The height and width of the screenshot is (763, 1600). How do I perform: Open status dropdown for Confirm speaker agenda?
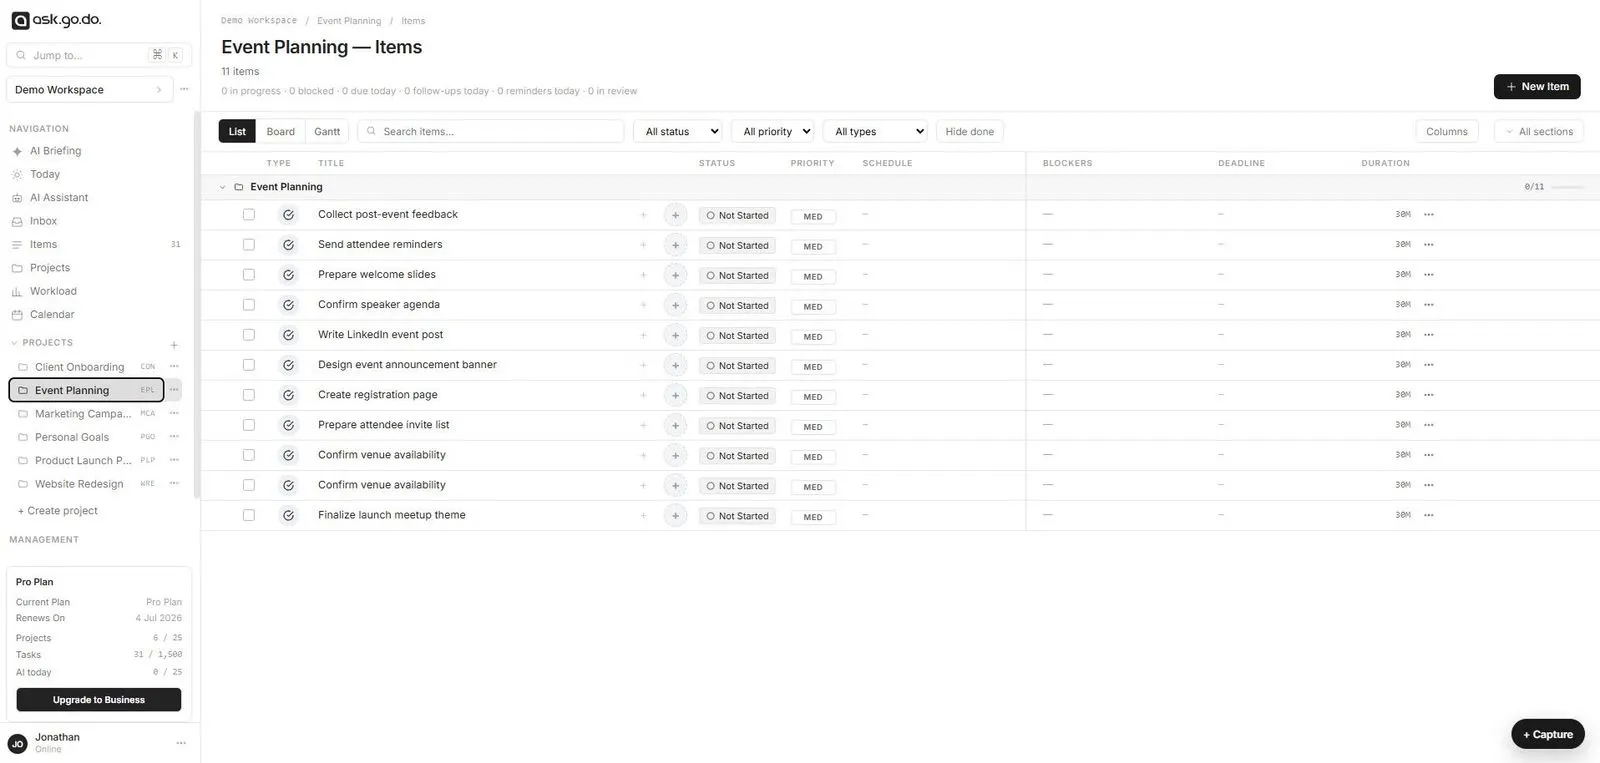point(737,305)
